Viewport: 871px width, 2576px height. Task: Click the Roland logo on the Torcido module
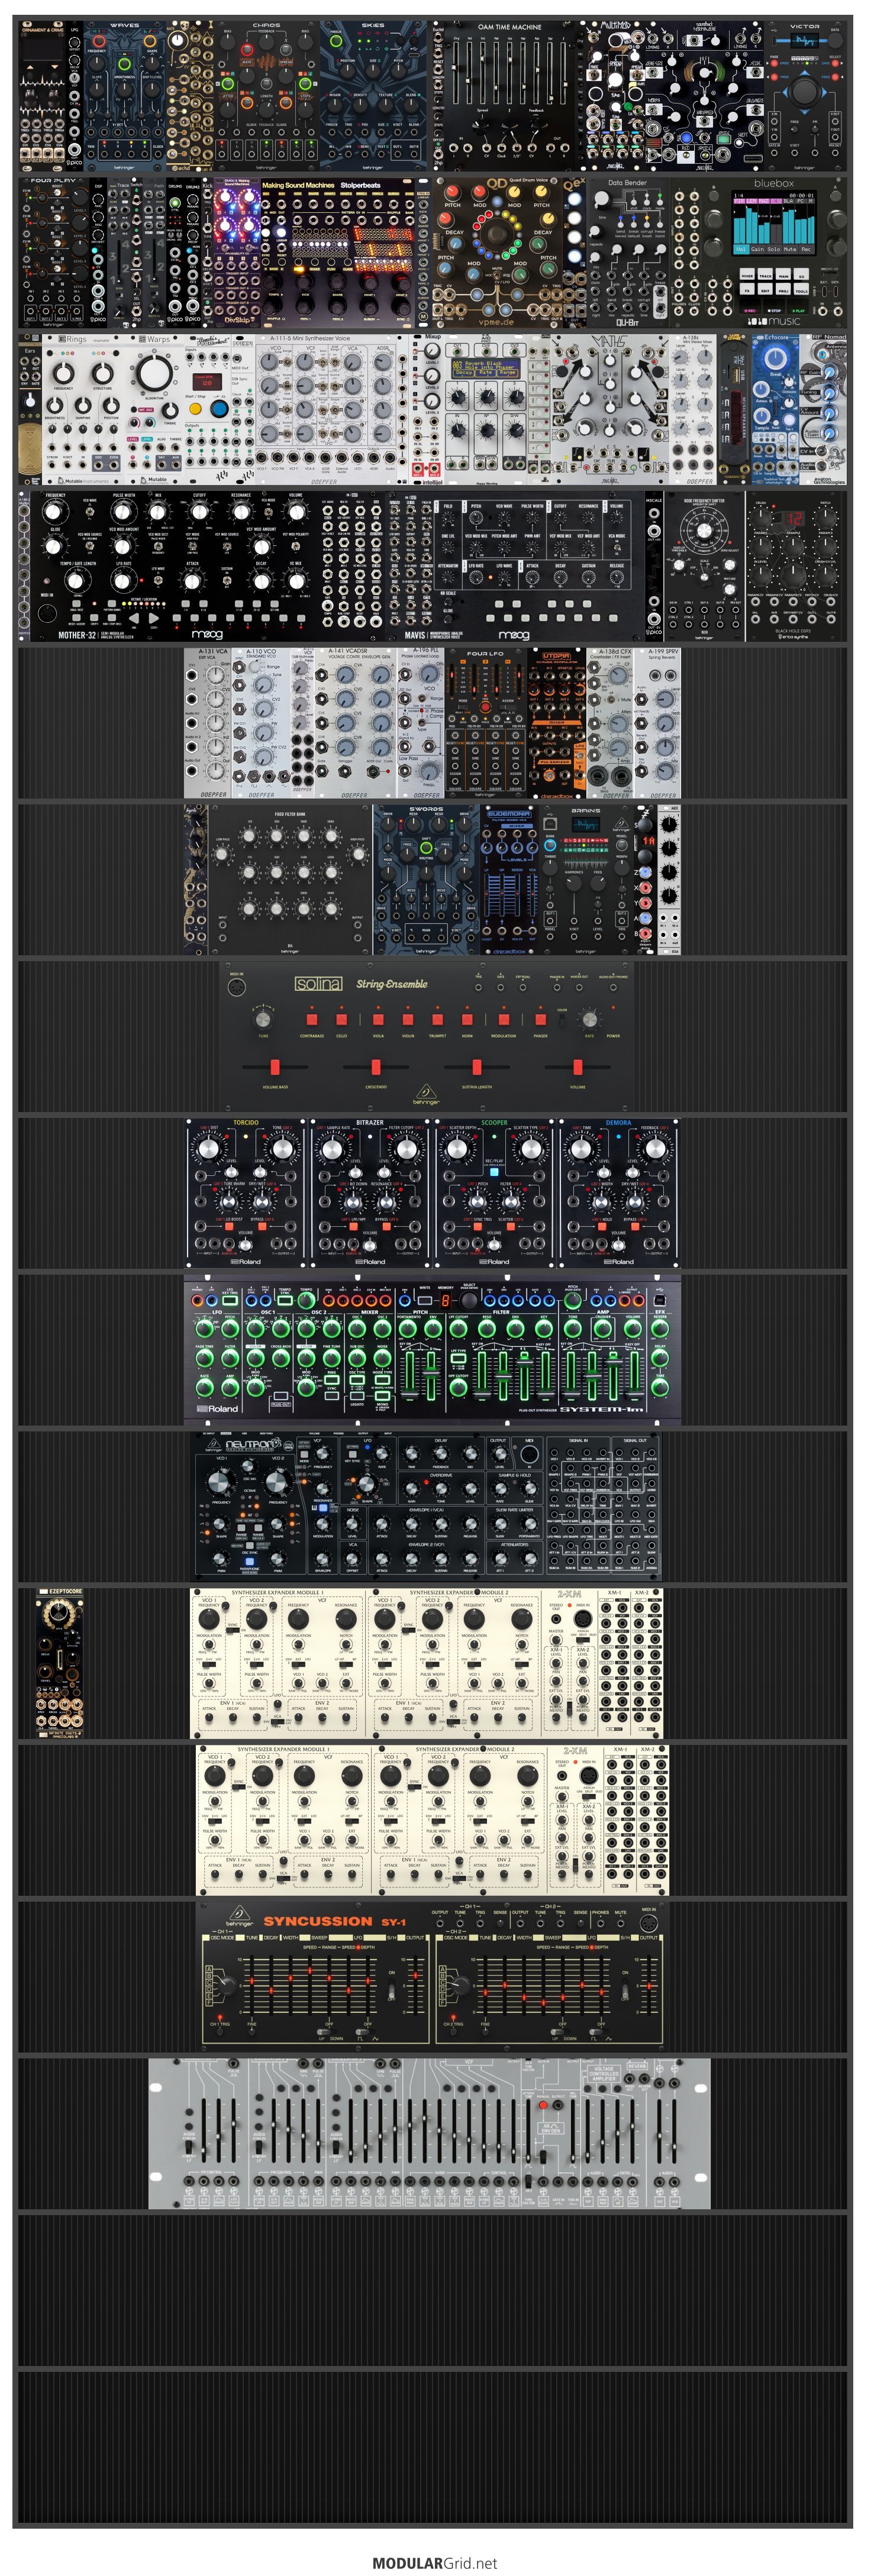click(245, 1261)
